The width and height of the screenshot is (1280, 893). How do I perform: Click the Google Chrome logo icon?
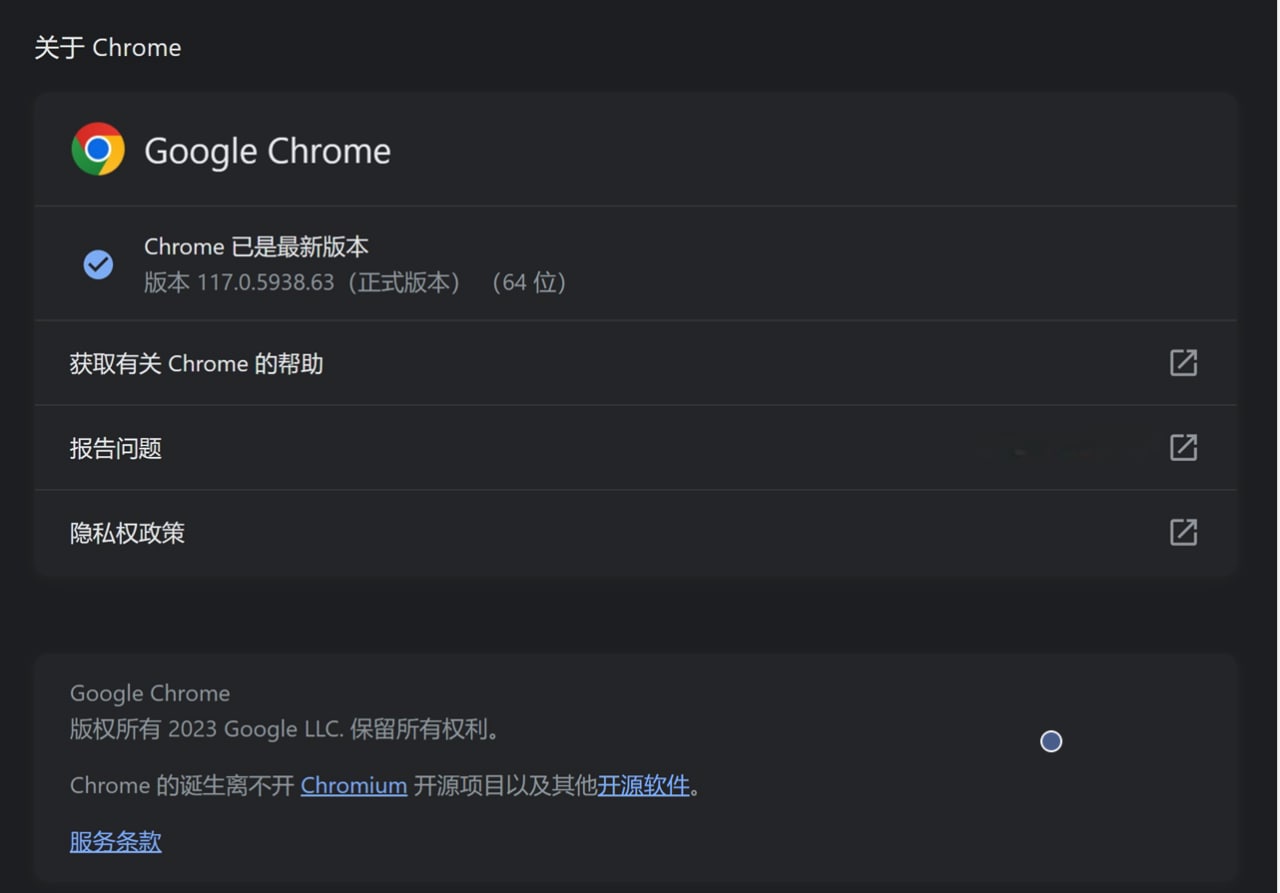(98, 150)
